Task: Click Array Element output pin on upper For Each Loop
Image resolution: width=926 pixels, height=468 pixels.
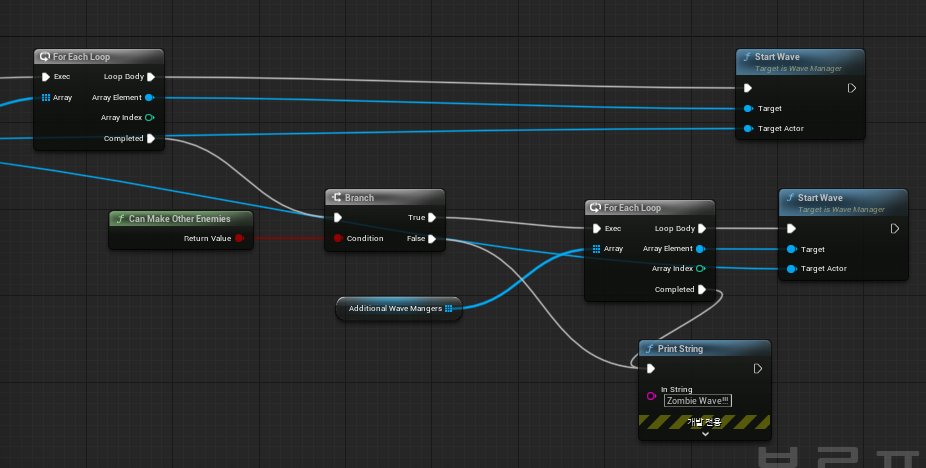Action: (x=149, y=98)
